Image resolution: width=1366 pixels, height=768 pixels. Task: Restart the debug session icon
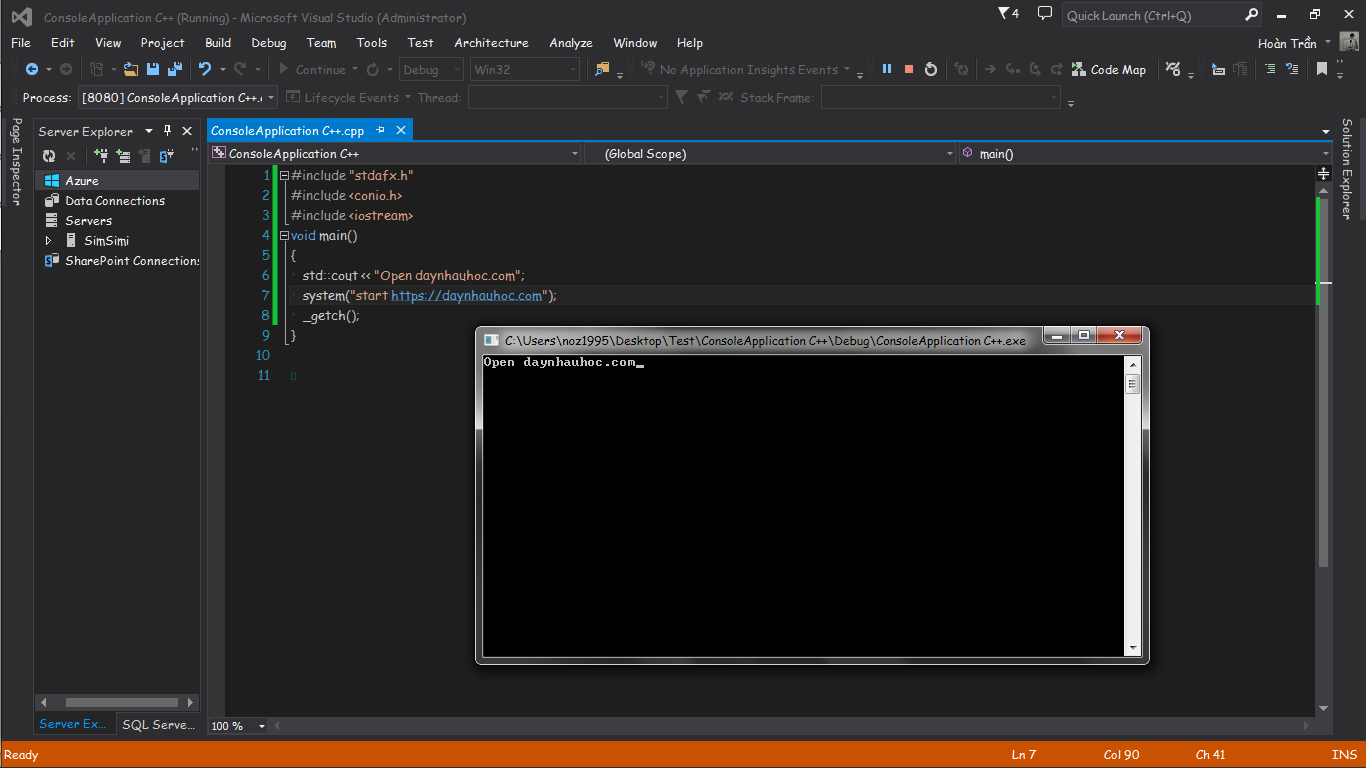(931, 69)
